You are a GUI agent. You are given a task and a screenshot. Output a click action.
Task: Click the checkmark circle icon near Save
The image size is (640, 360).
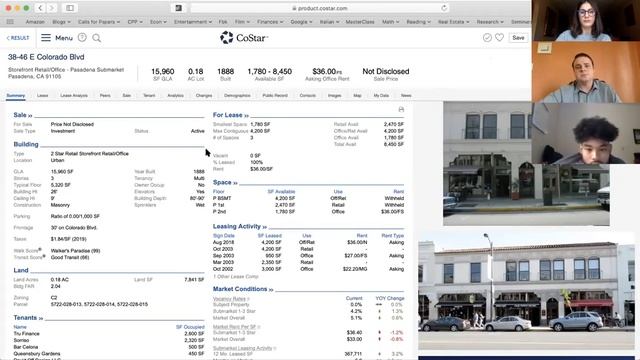tap(487, 38)
